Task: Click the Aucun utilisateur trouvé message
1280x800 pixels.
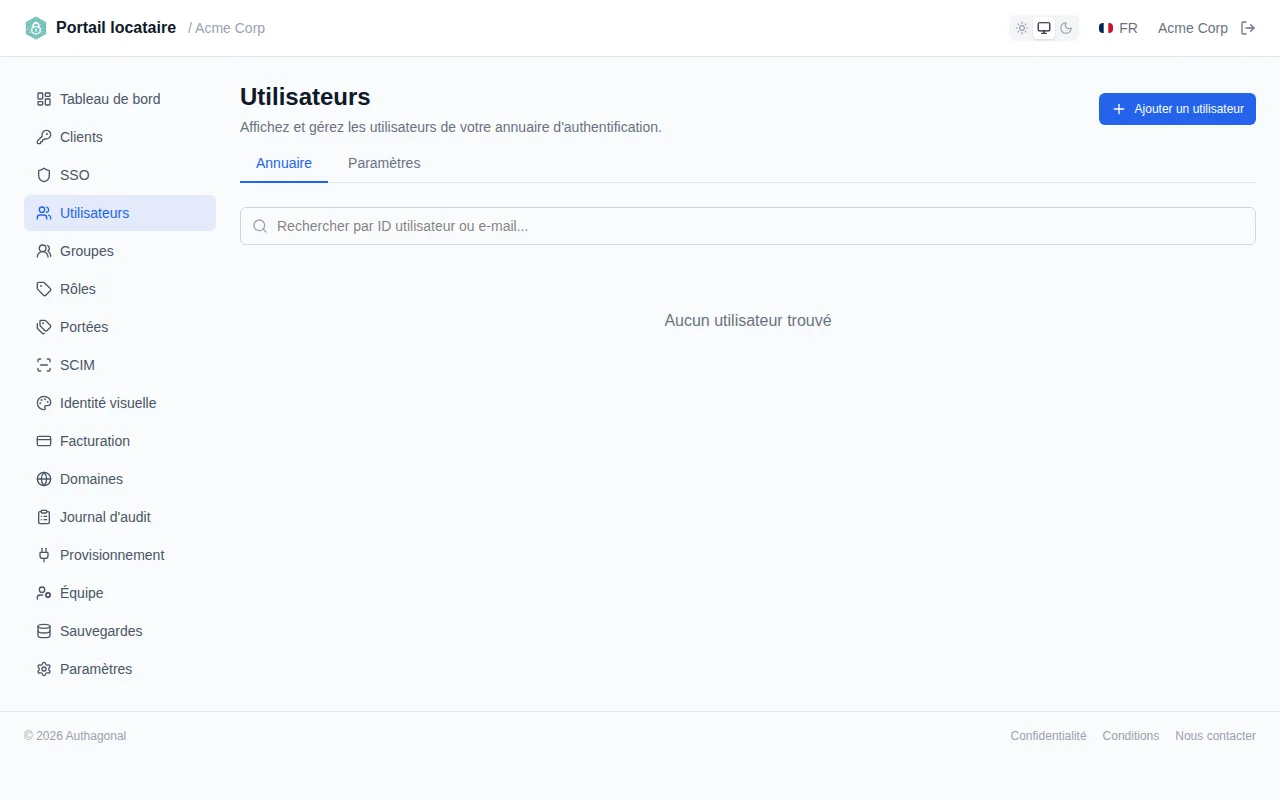Action: tap(748, 321)
